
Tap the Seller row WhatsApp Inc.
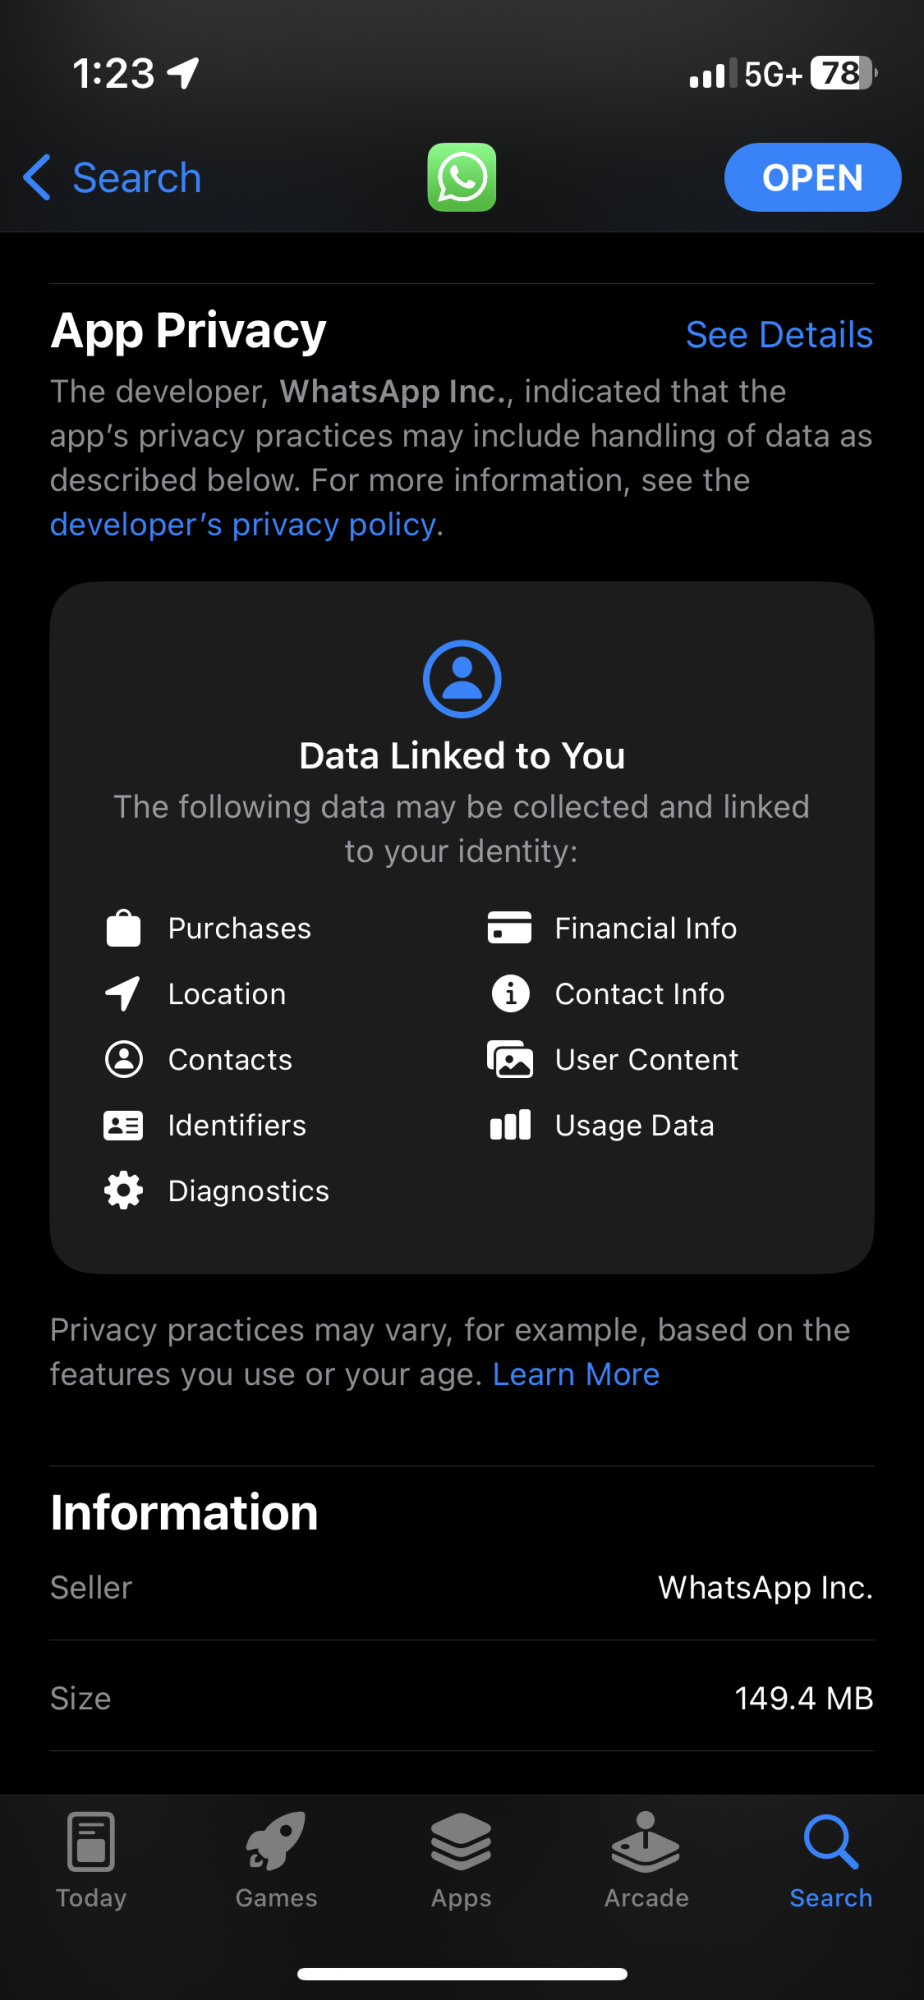(462, 1587)
